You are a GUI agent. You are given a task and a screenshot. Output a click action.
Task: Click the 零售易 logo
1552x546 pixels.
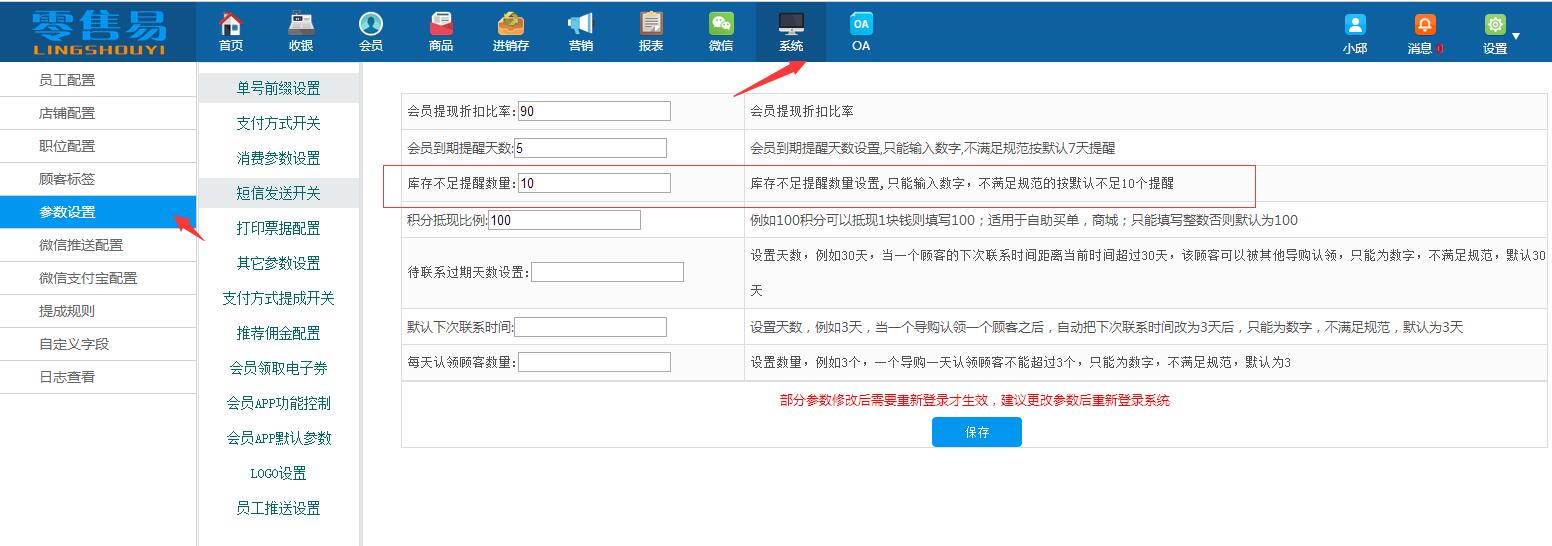99,32
